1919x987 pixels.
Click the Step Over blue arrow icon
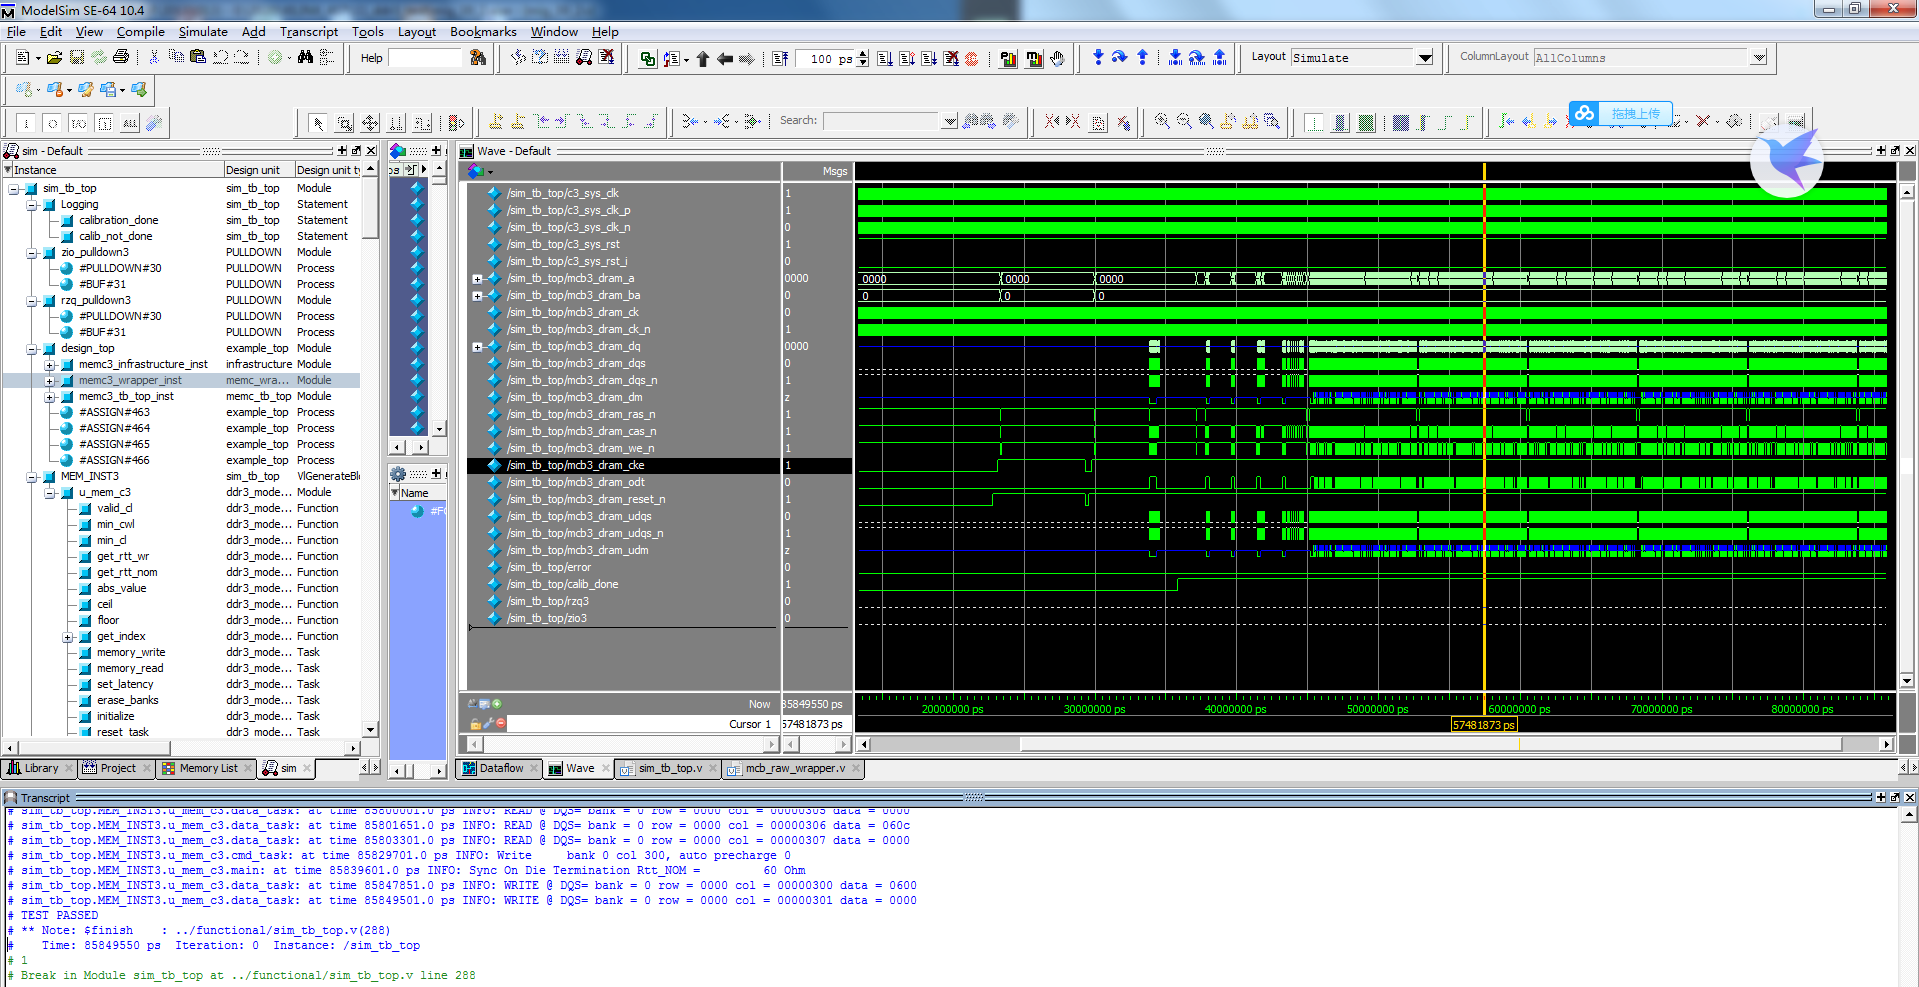pyautogui.click(x=1120, y=58)
